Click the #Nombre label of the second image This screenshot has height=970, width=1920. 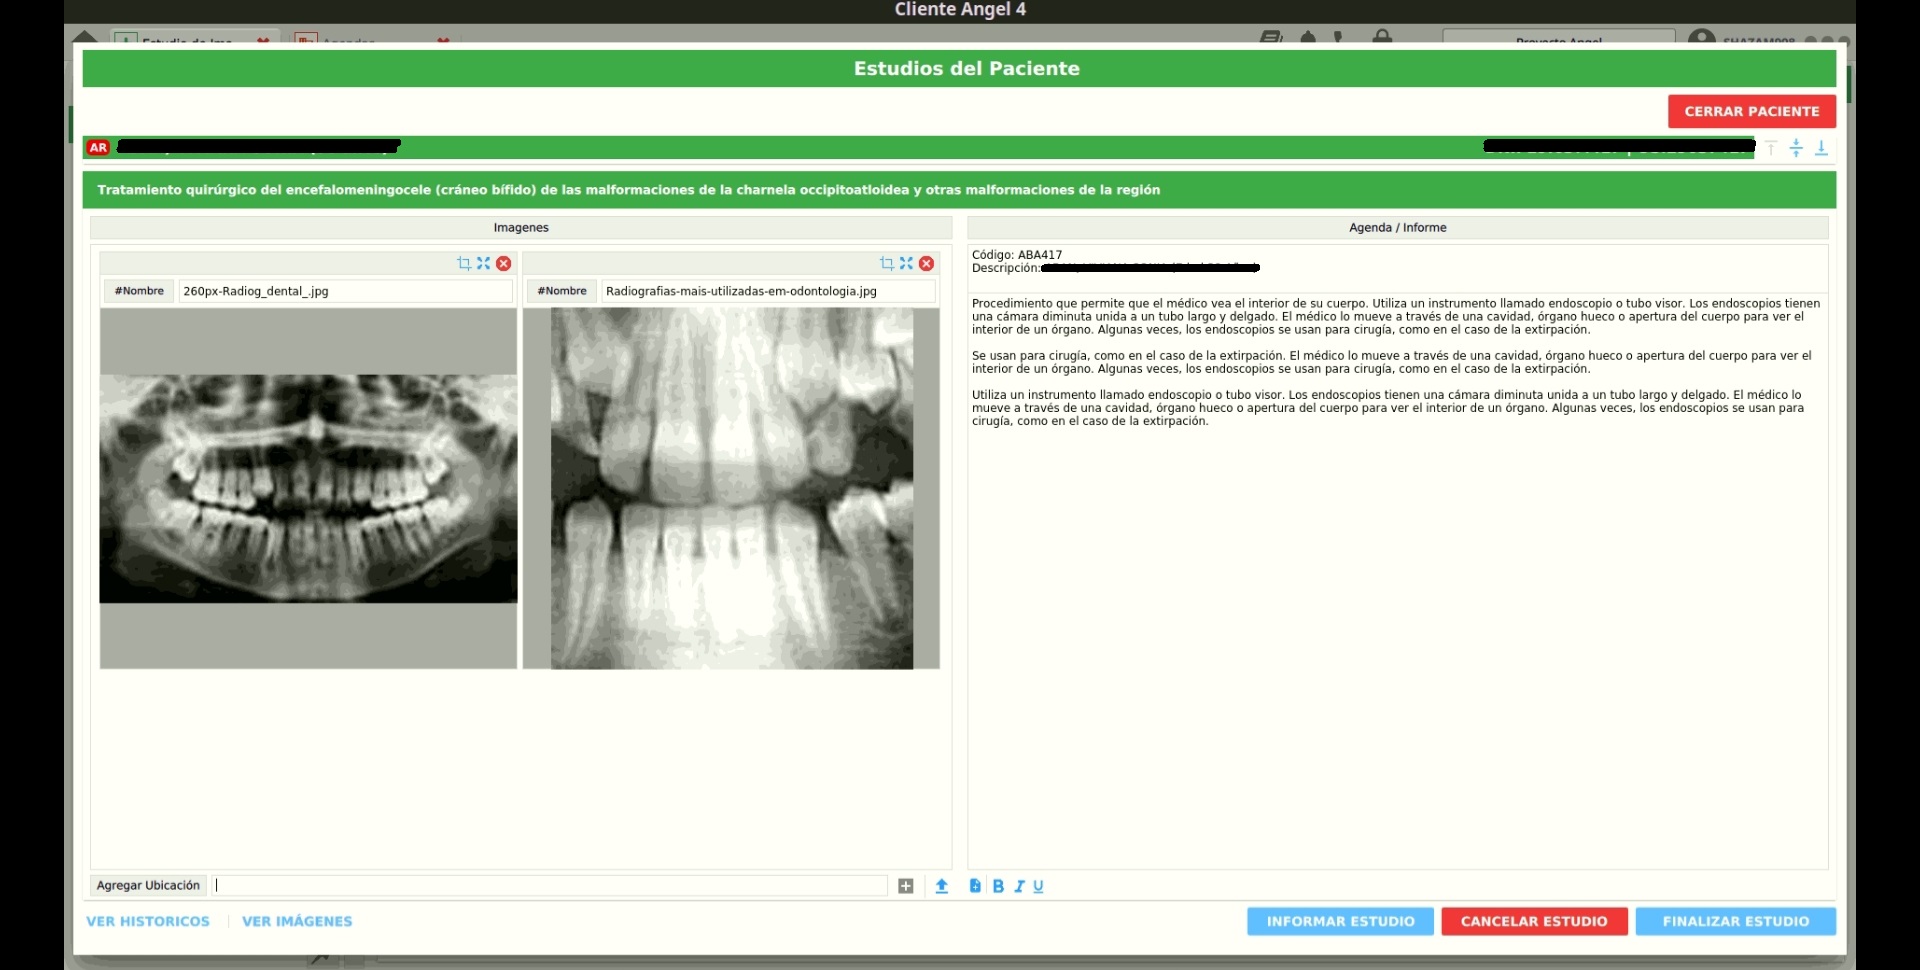[x=562, y=291]
